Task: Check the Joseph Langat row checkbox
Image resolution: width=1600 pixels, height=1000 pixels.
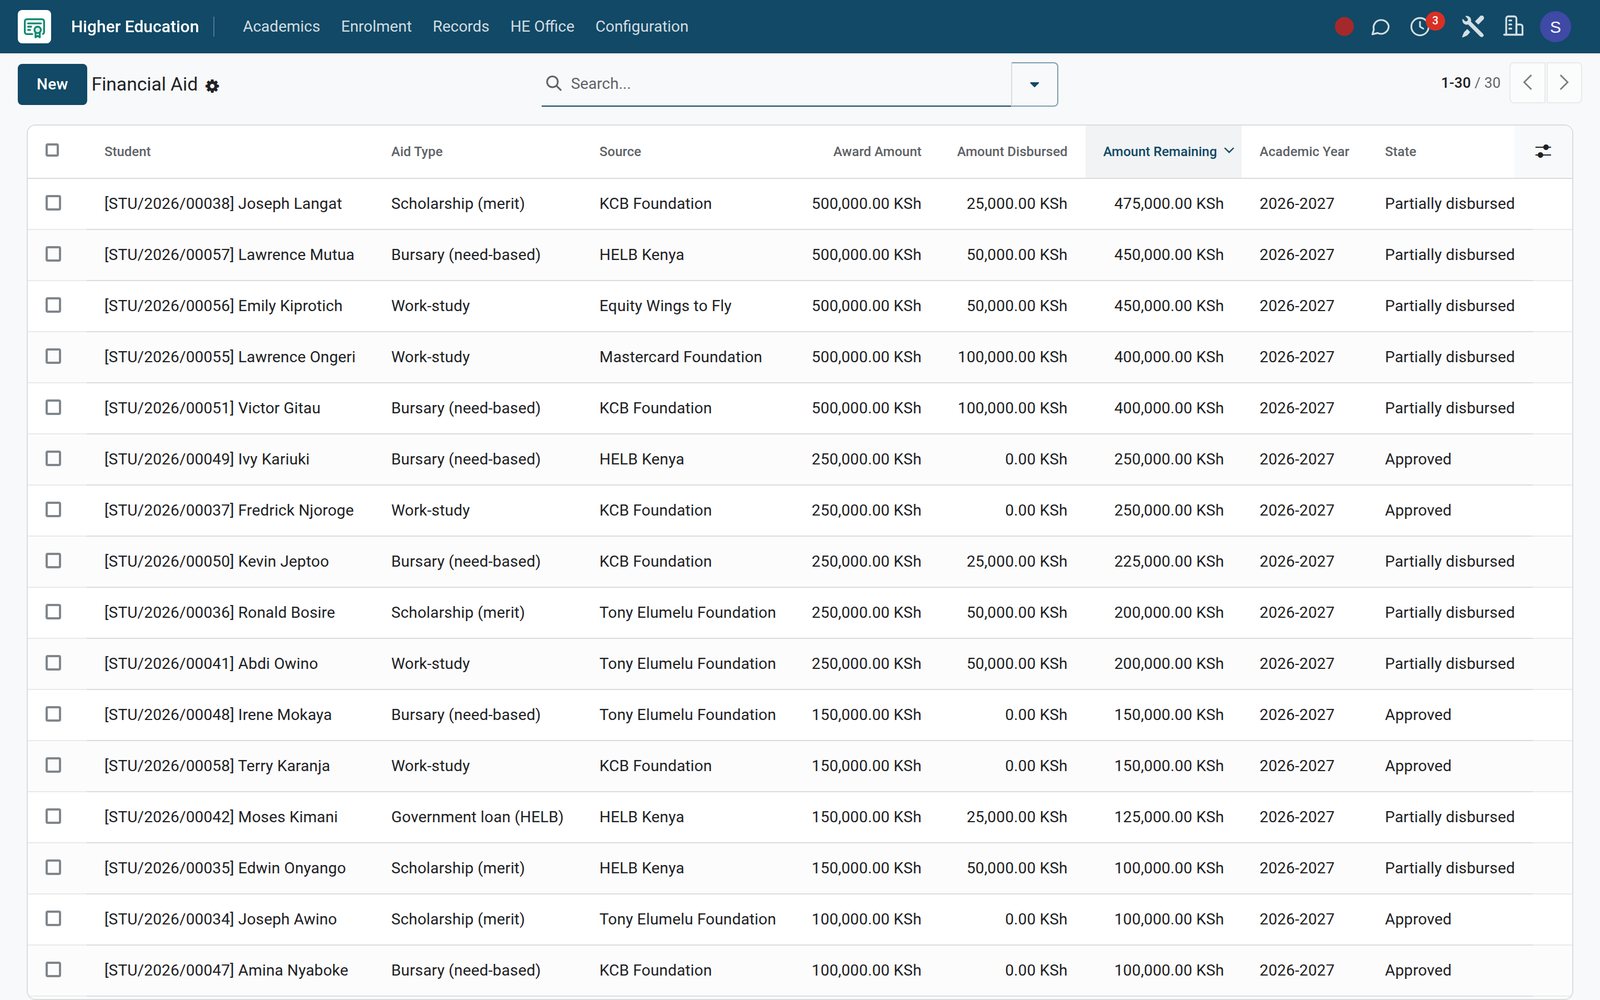Action: (x=53, y=203)
